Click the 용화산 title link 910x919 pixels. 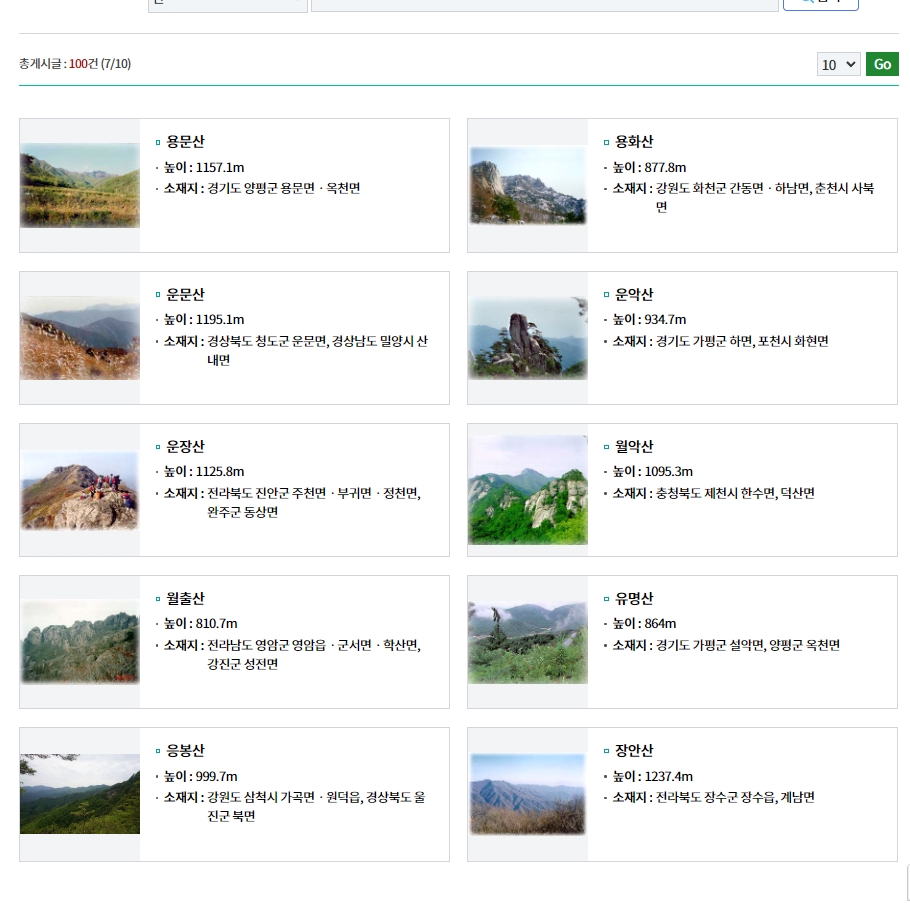634,142
